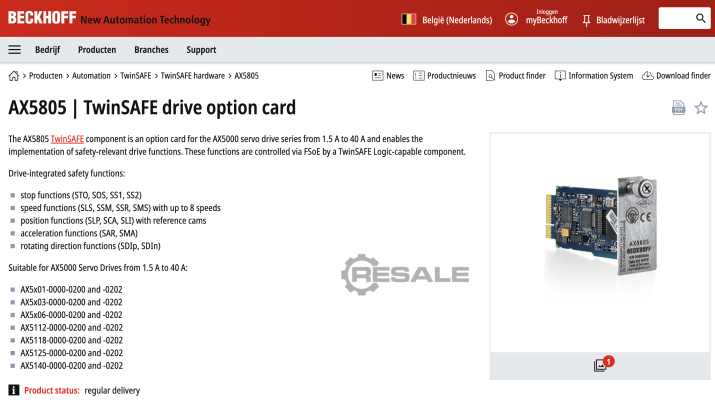Click the 'Product status:' label
Screen dimensions: 715x419
[52, 390]
